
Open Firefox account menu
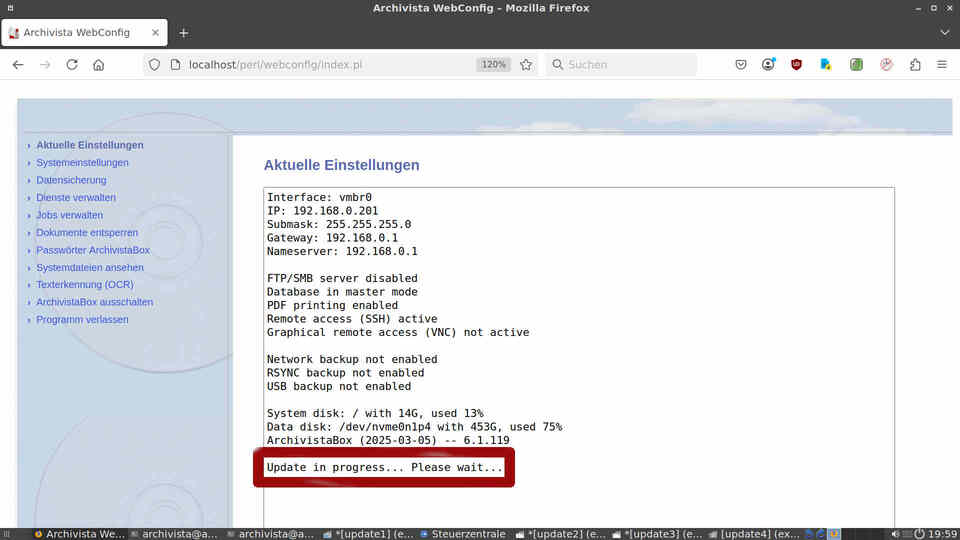tap(768, 64)
